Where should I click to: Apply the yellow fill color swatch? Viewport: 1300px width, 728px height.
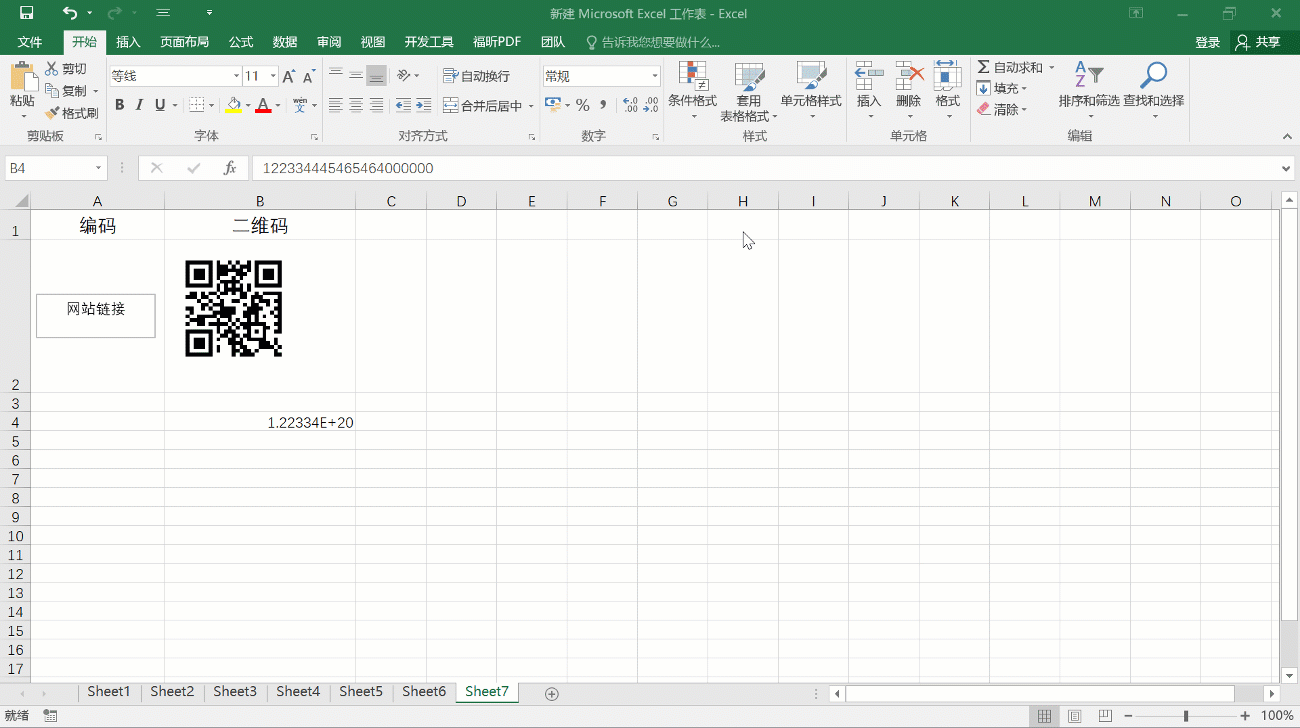[x=233, y=105]
